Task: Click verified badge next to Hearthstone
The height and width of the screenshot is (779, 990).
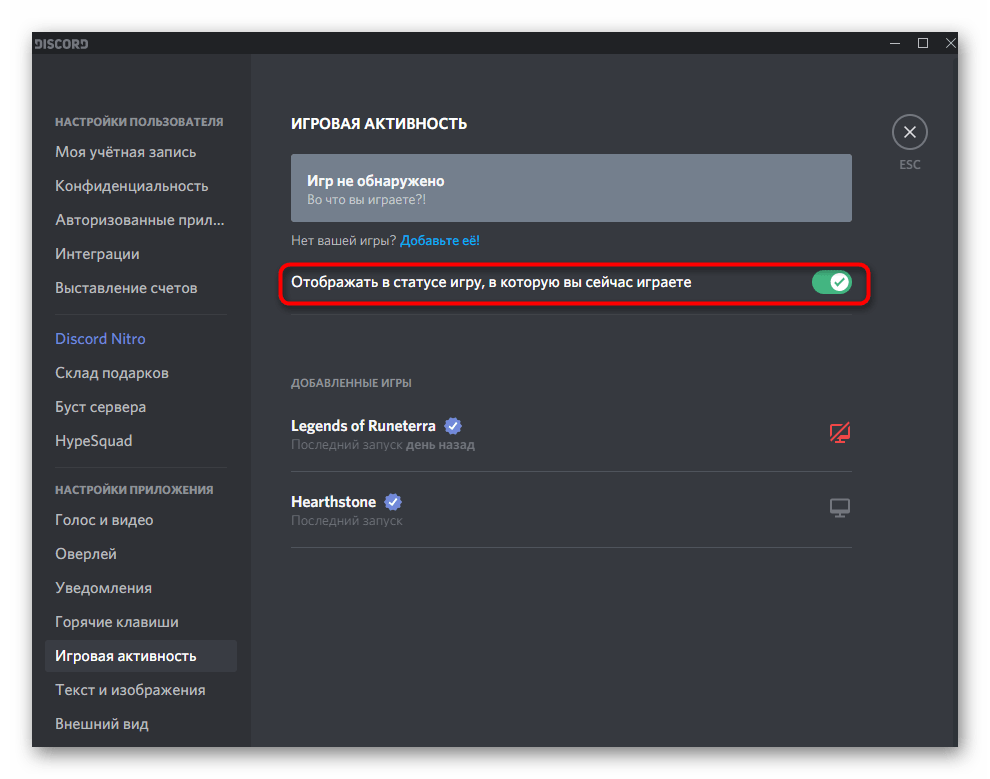Action: 393,501
